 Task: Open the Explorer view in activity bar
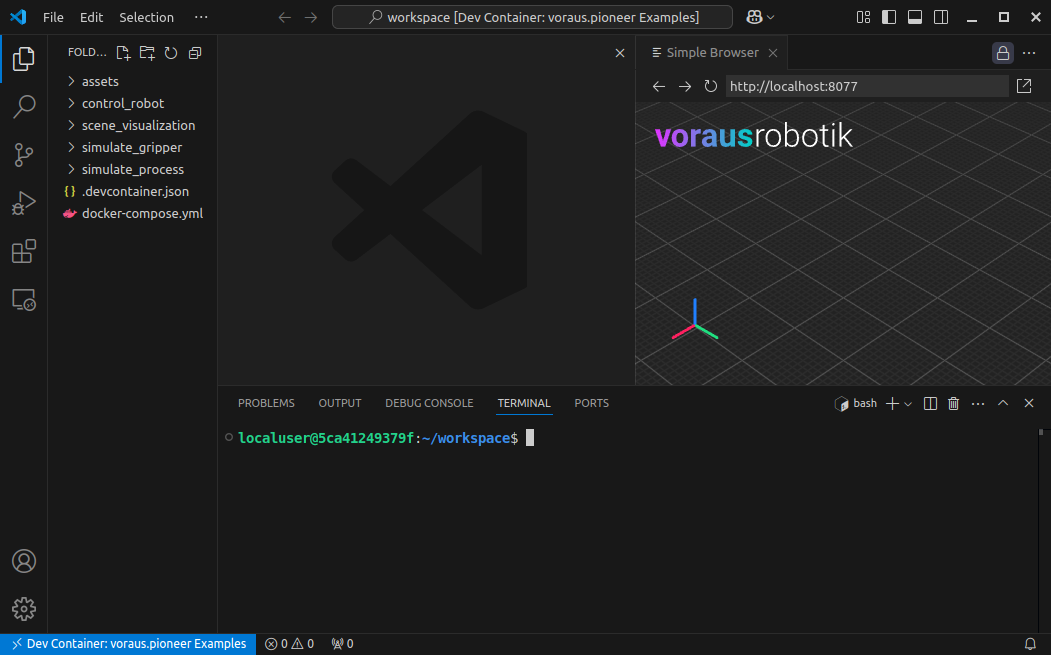coord(23,58)
